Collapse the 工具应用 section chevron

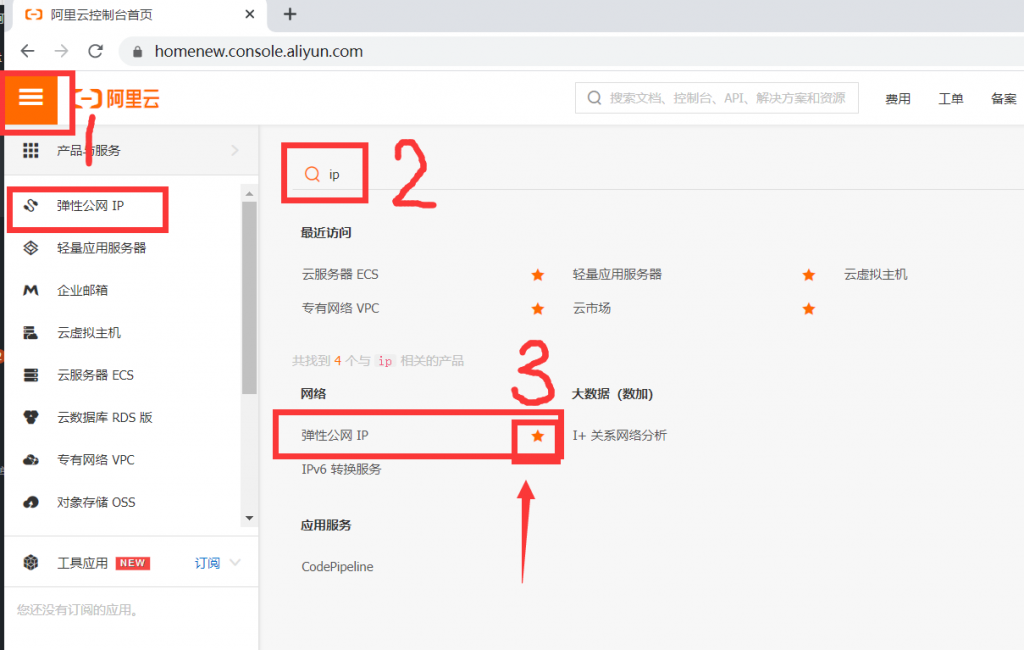(x=236, y=563)
